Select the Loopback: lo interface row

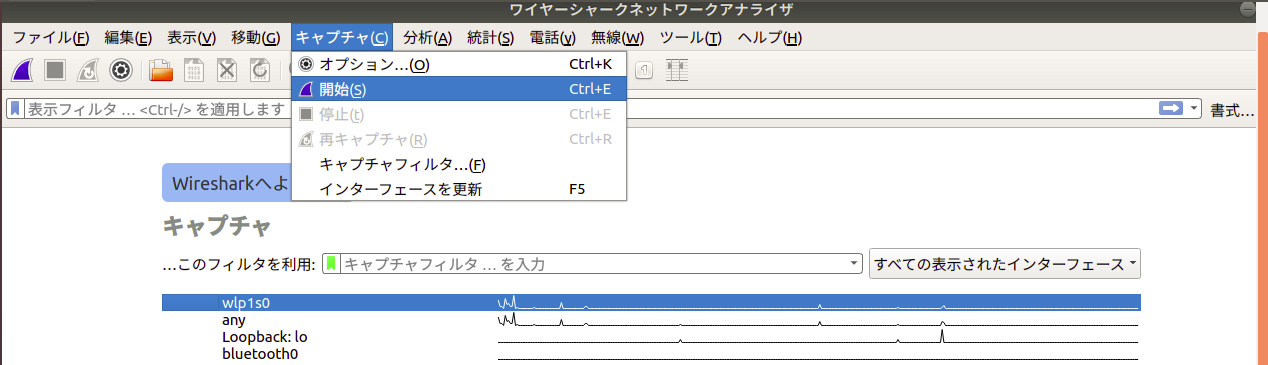651,337
